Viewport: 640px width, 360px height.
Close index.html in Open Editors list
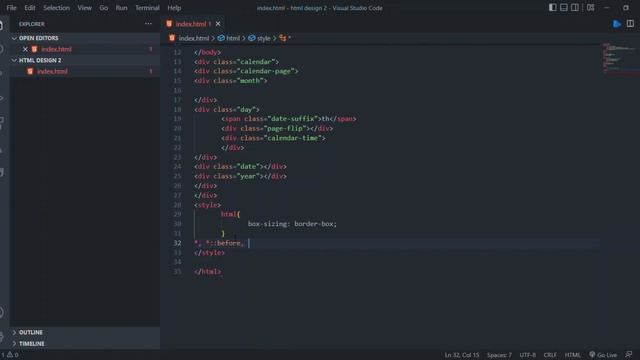point(25,49)
